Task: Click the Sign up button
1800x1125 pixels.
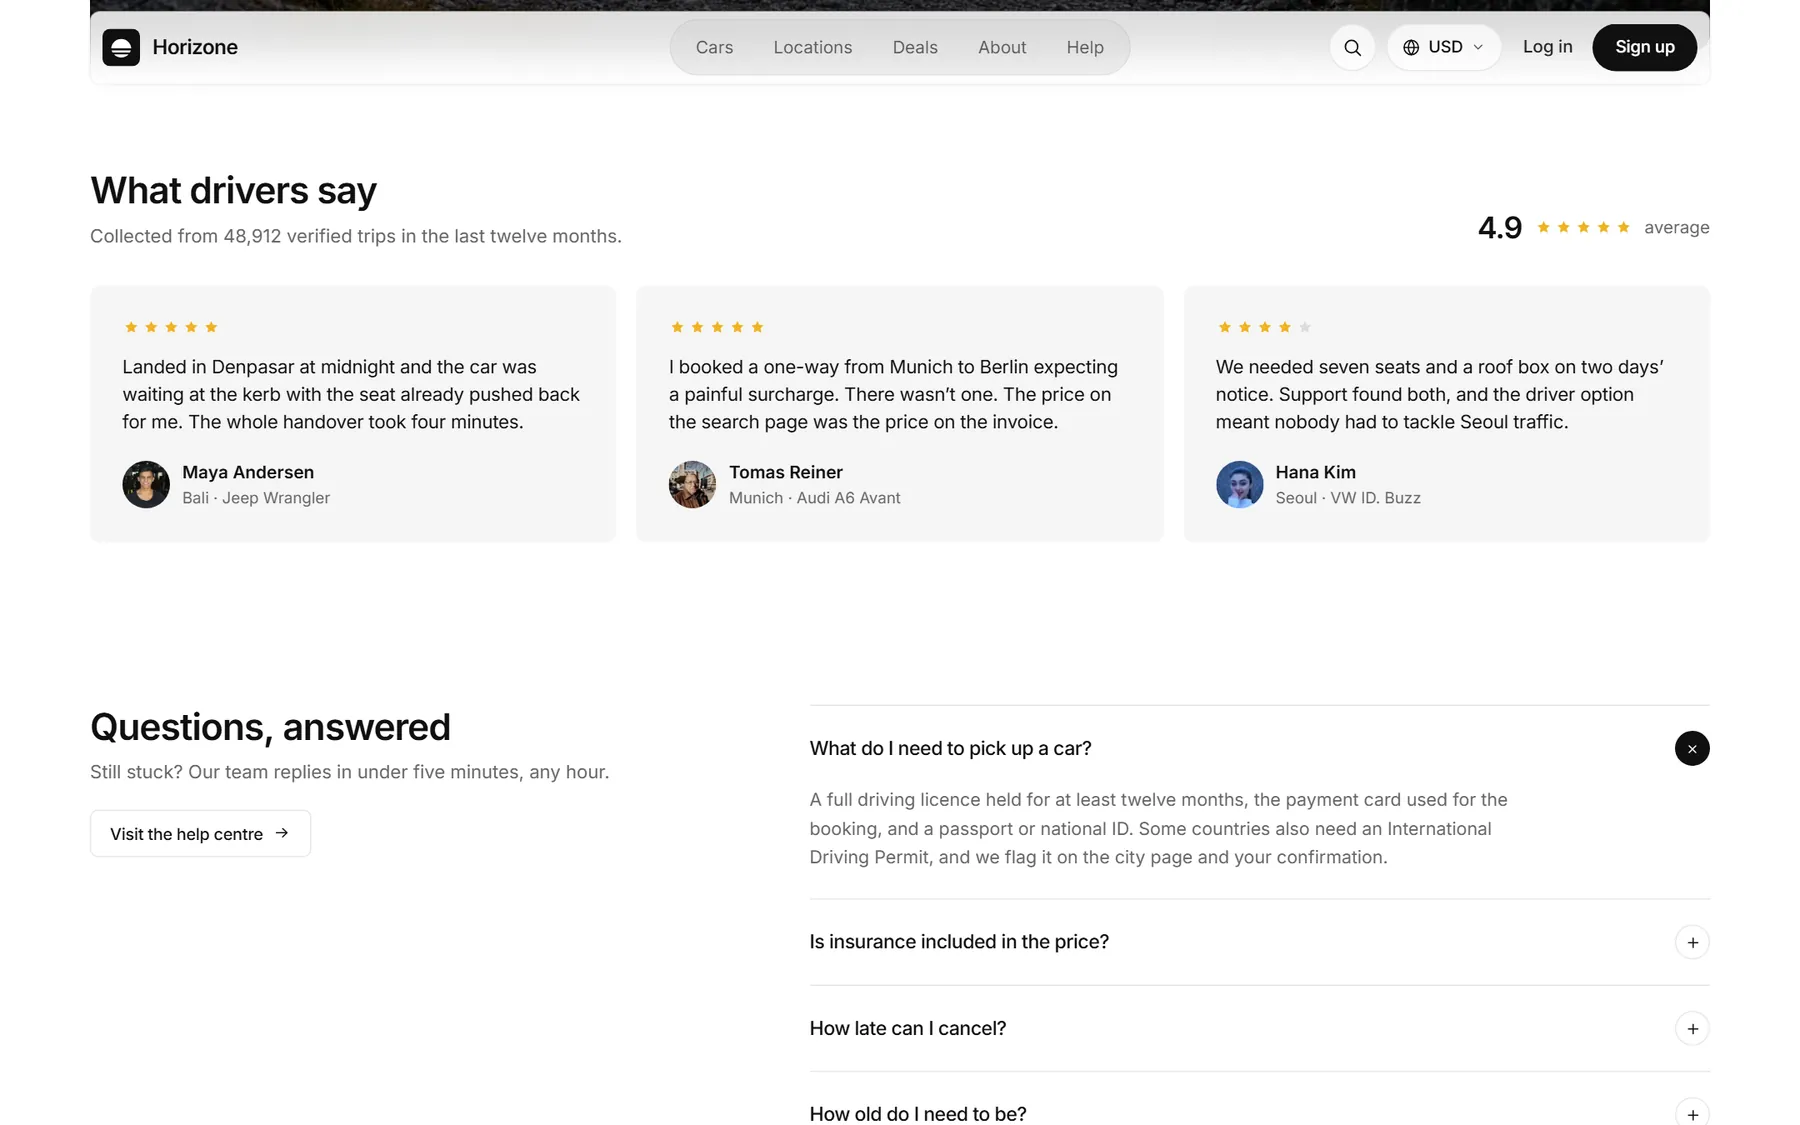Action: [1644, 47]
